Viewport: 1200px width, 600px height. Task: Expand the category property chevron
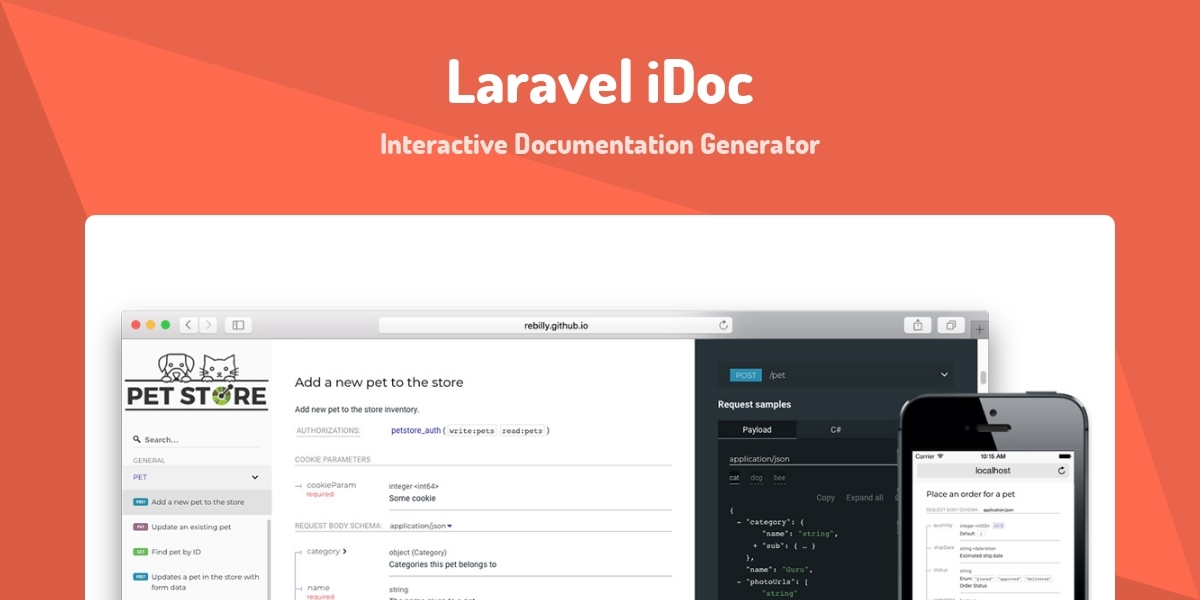pyautogui.click(x=344, y=551)
